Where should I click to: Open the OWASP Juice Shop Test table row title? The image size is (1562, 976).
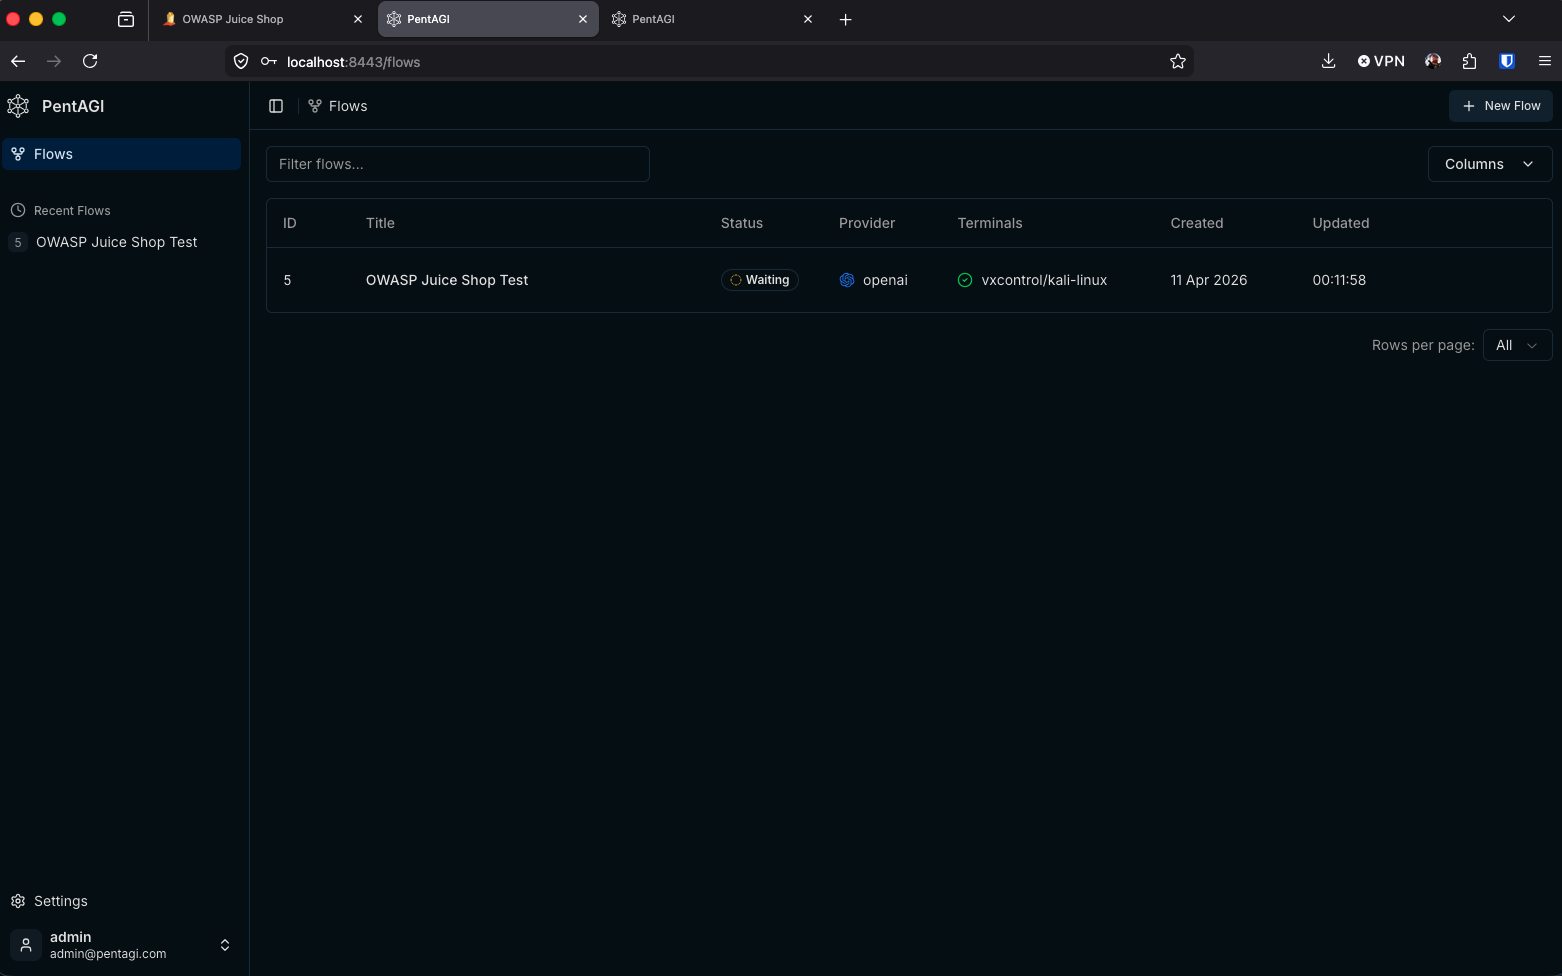pyautogui.click(x=447, y=280)
